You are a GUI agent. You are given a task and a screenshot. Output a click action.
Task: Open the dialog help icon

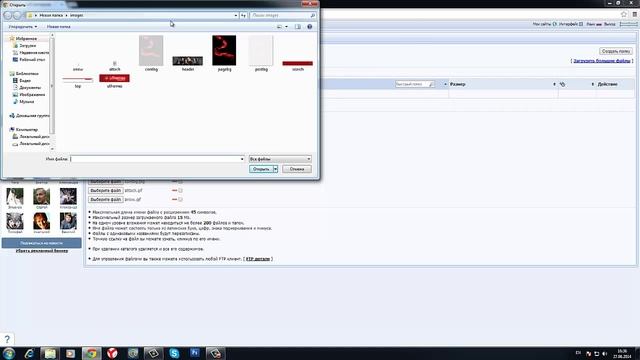(x=310, y=27)
